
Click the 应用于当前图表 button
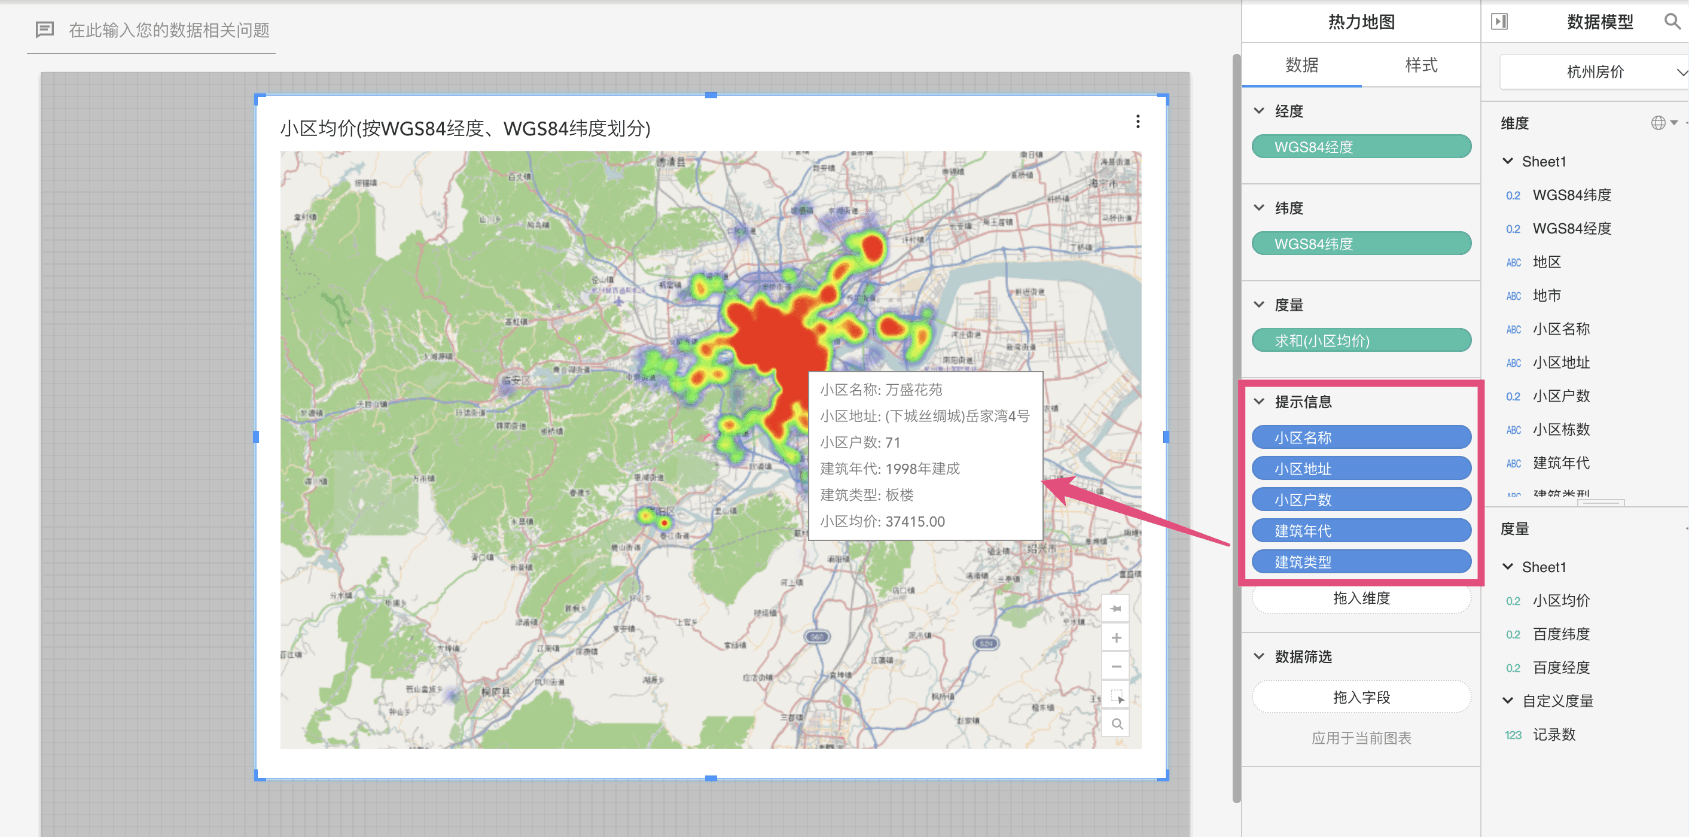1361,738
